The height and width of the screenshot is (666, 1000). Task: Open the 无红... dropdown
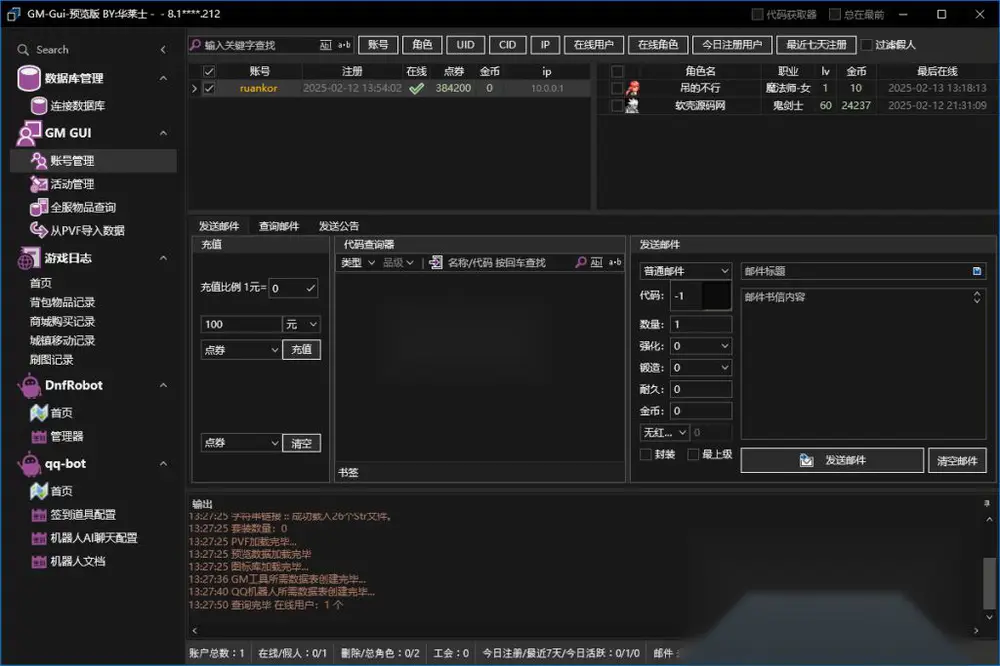[664, 433]
